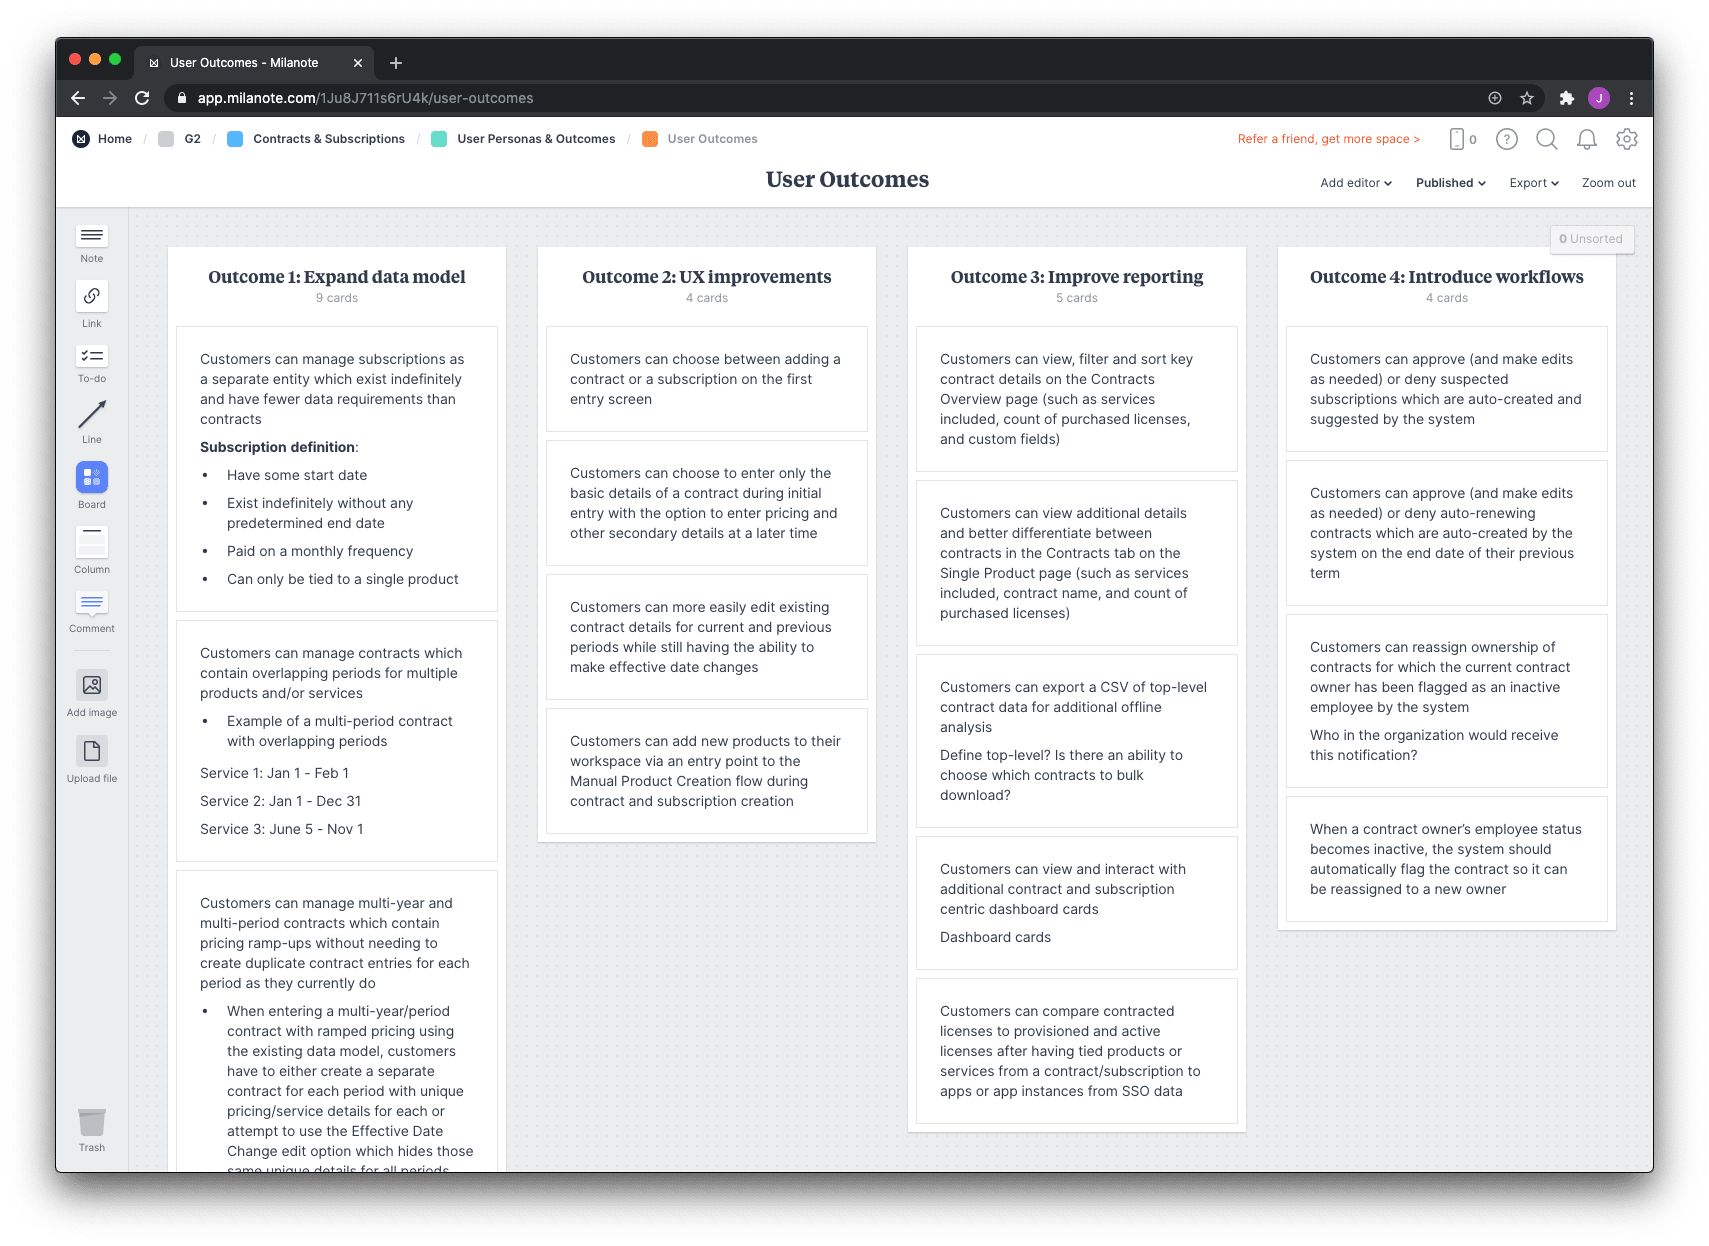This screenshot has width=1709, height=1246.
Task: Select card comparing contracted to provisioned licenses
Action: pos(1077,1051)
